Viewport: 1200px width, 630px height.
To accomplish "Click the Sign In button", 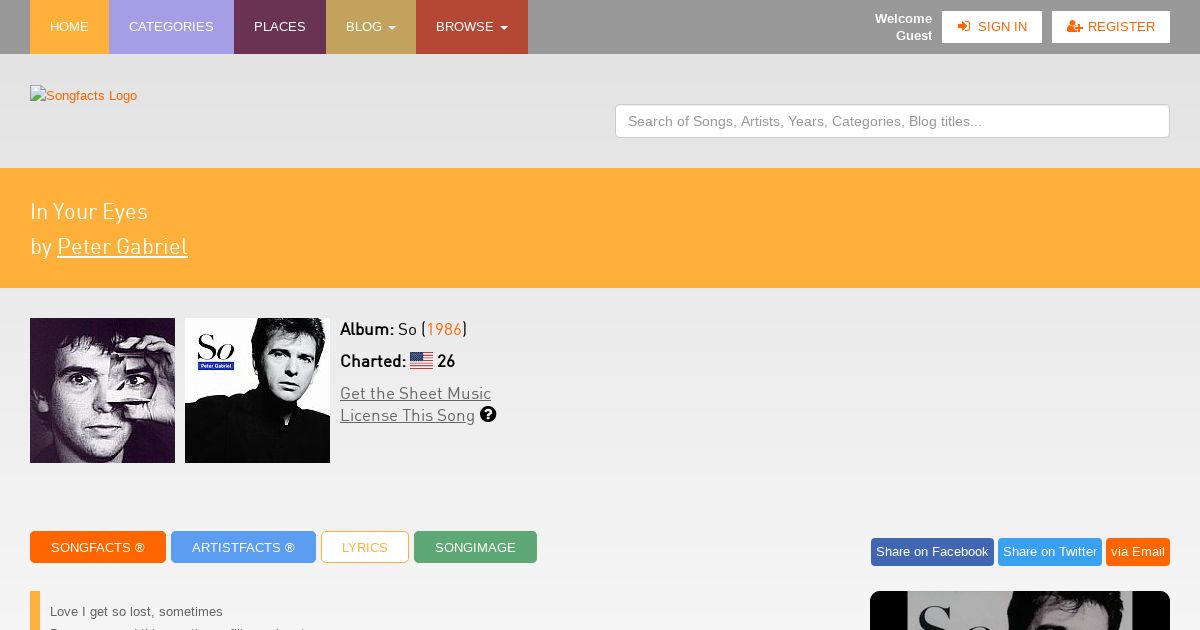I will (x=992, y=27).
